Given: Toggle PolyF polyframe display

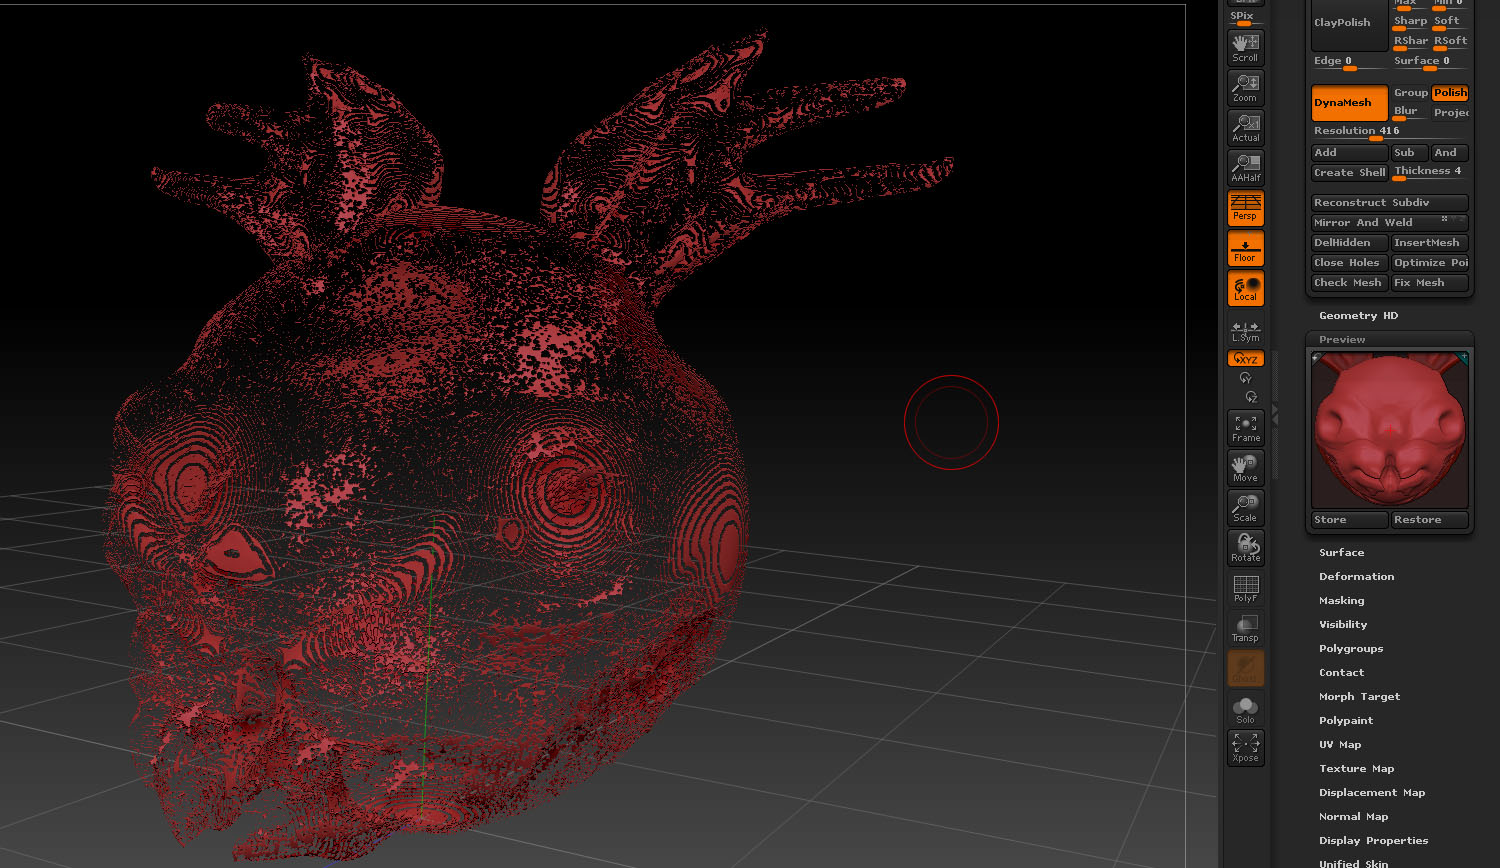Looking at the screenshot, I should [x=1246, y=588].
